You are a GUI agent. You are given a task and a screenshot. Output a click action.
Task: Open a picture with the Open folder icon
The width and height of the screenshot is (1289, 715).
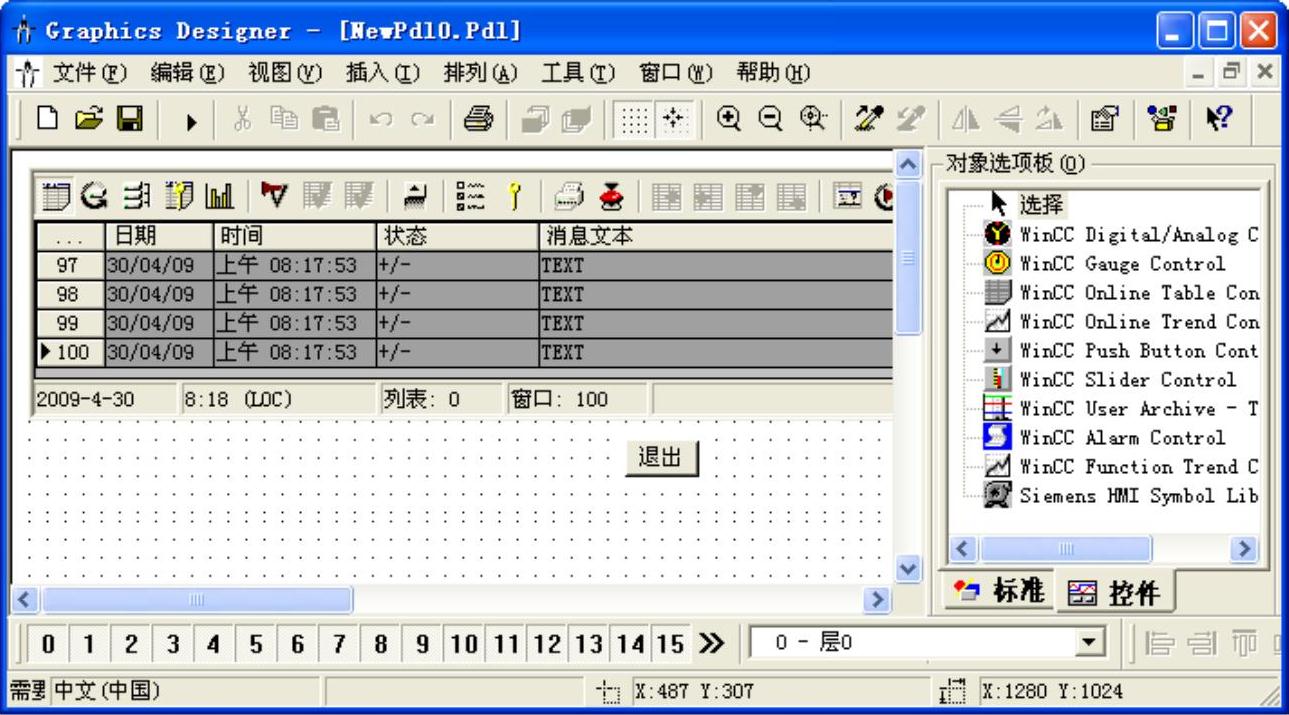[88, 119]
